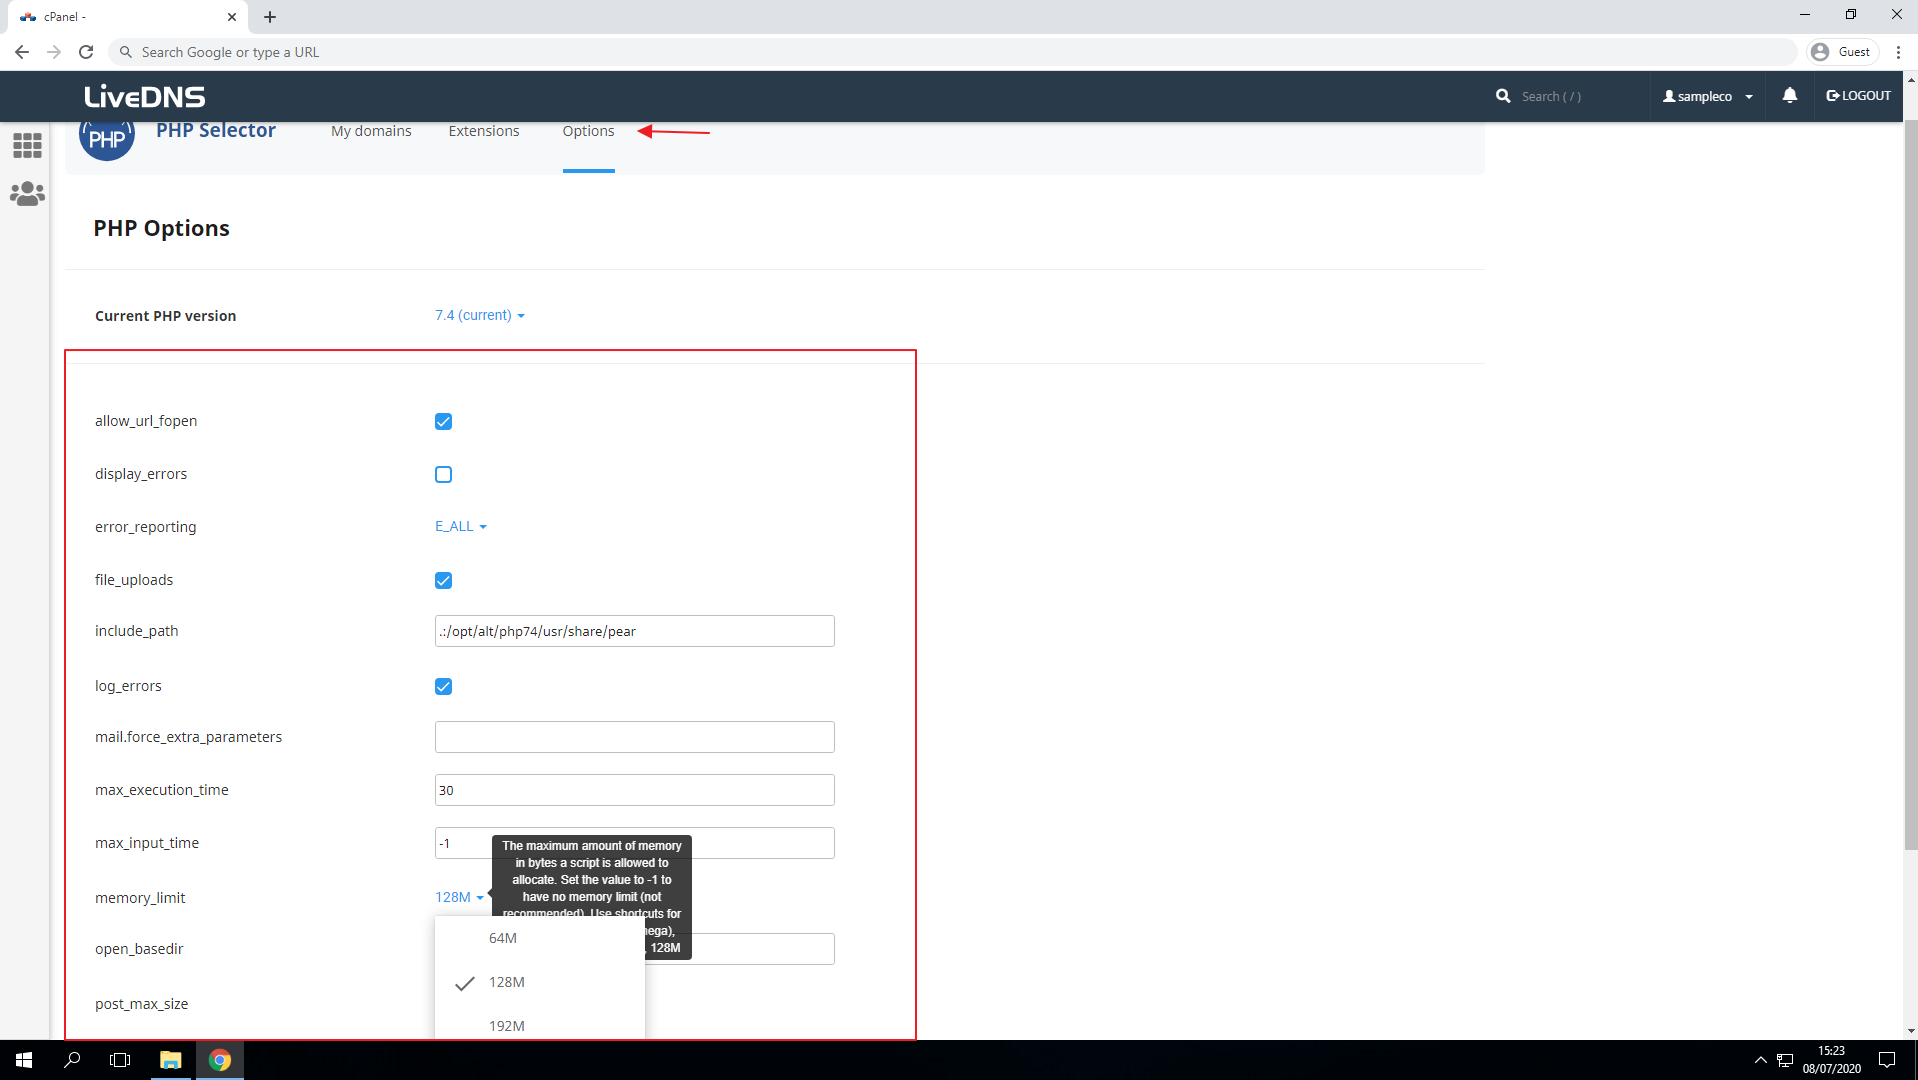
Task: Click the search magnifier icon in header
Action: point(1503,96)
